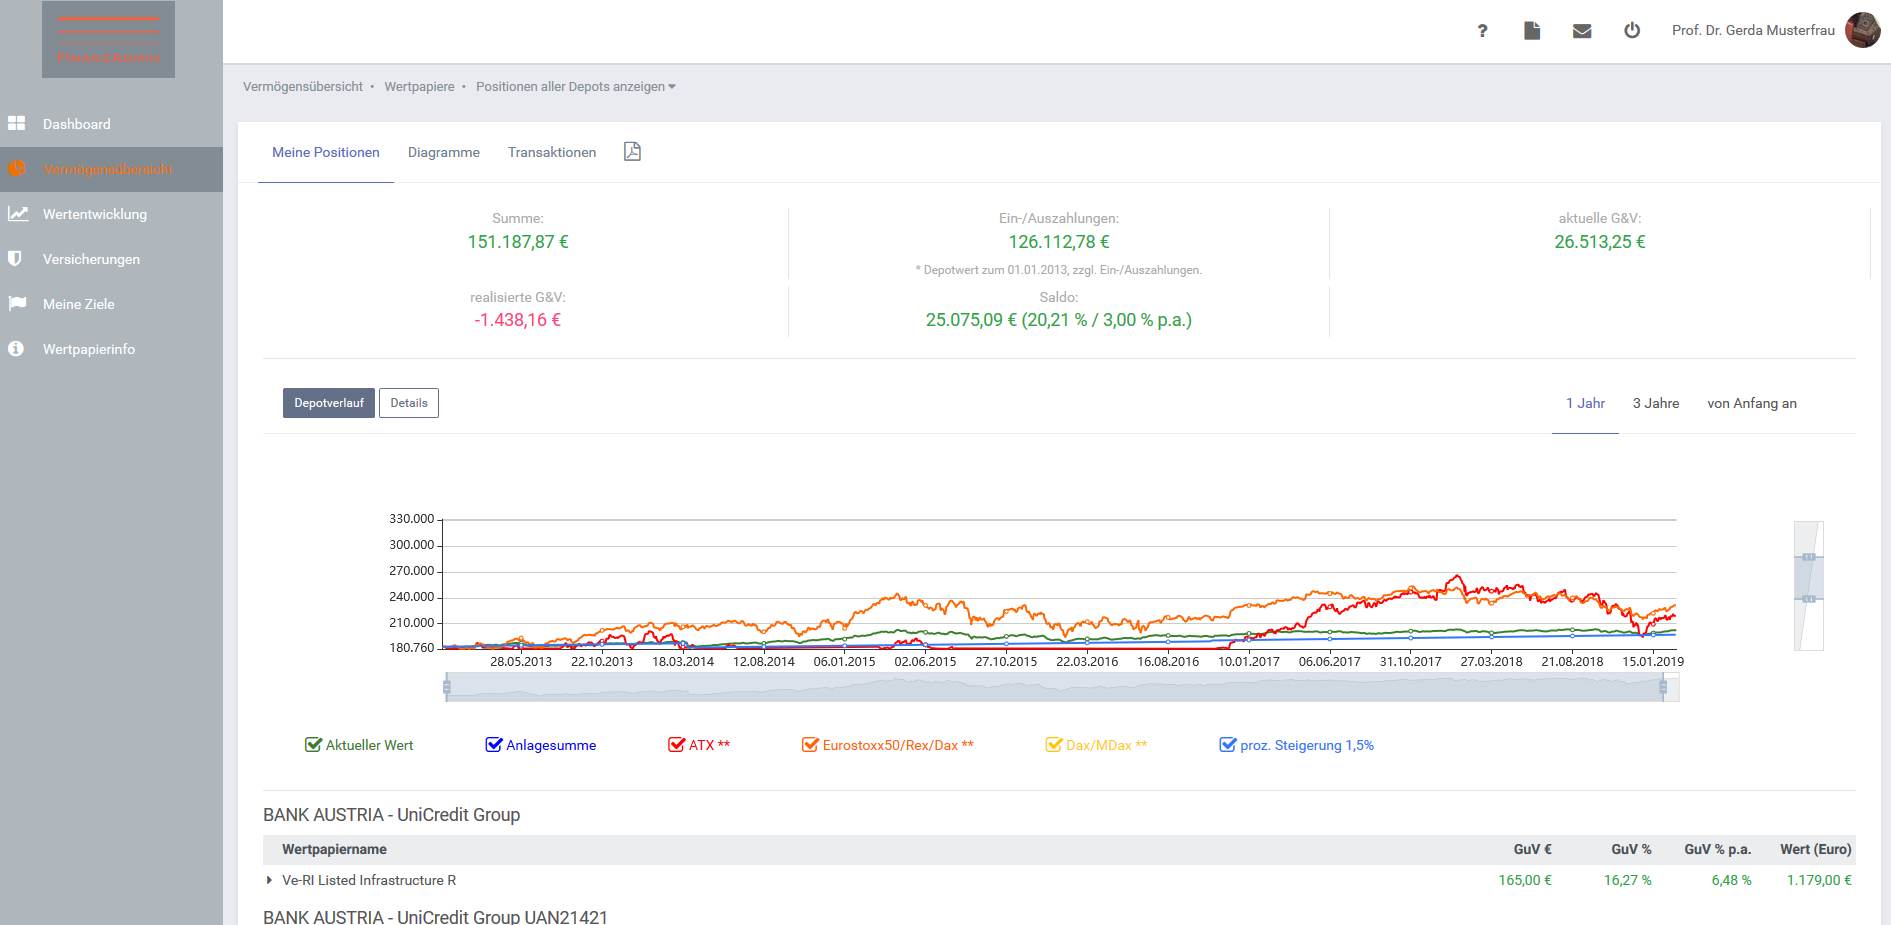Switch to the Transaktionen tab
The height and width of the screenshot is (925, 1891).
(x=551, y=152)
